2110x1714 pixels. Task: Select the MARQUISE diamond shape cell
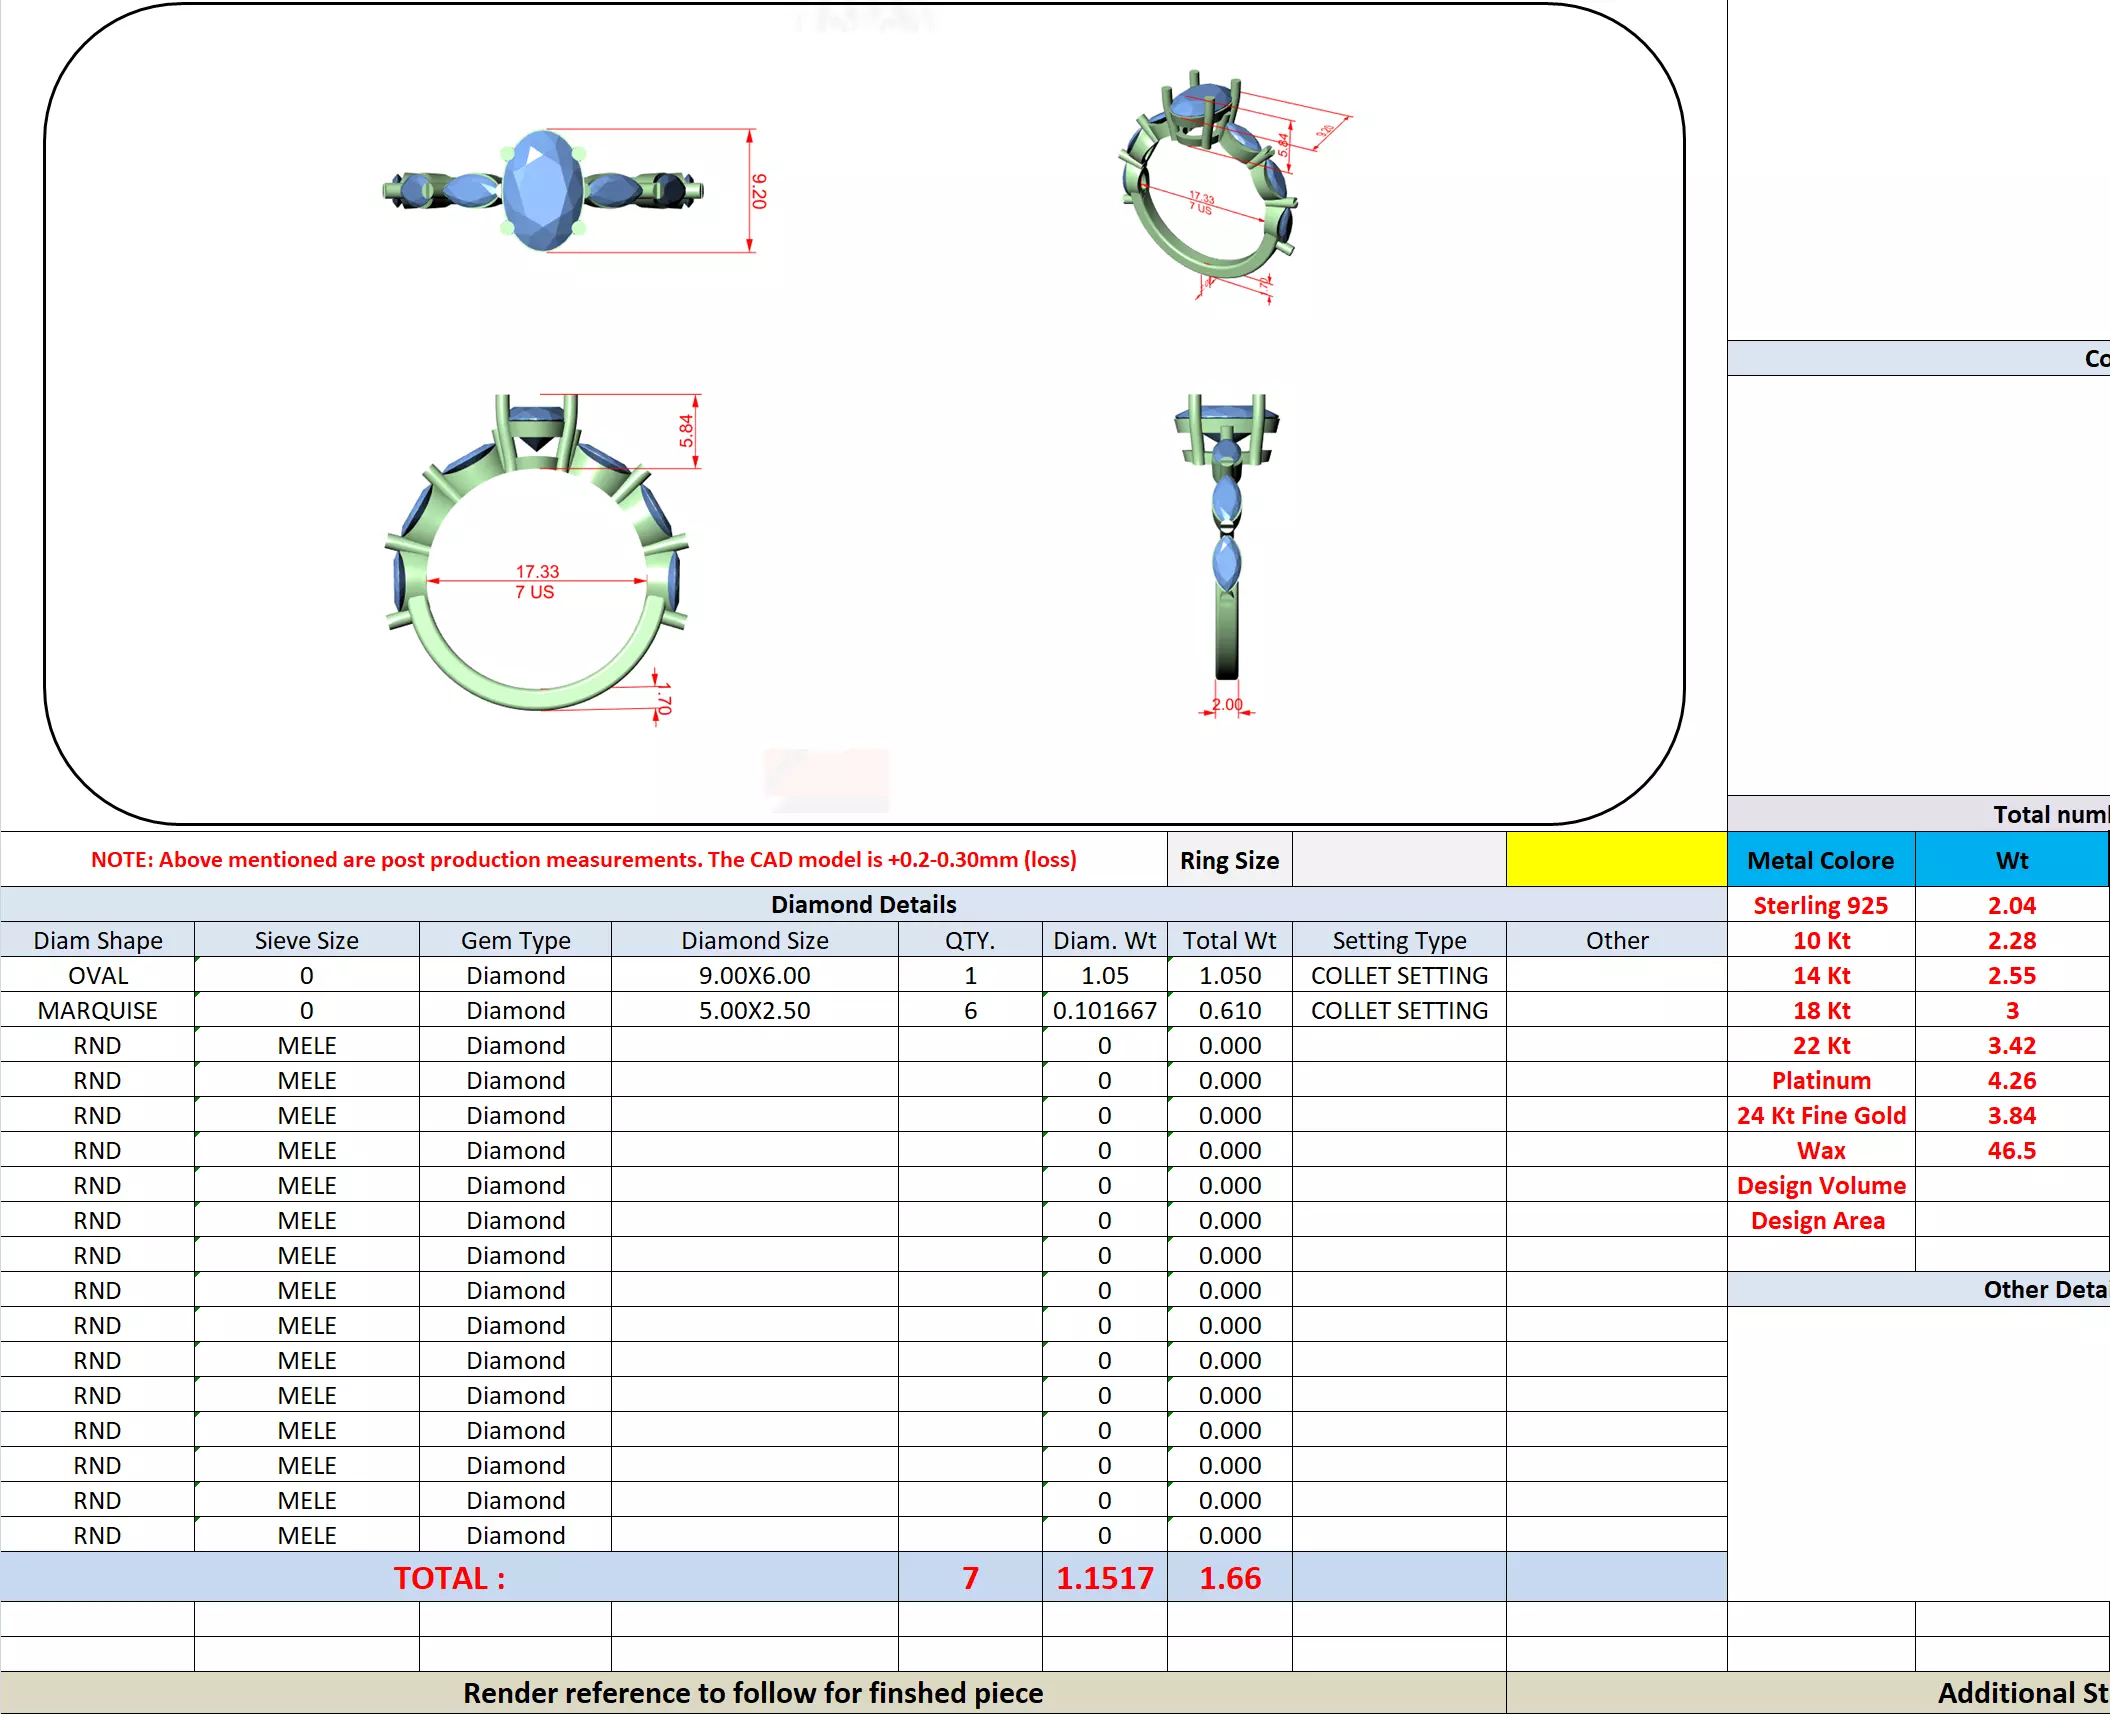click(x=97, y=1010)
